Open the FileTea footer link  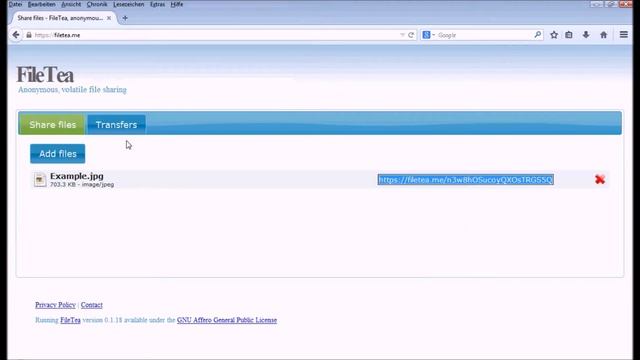70,320
